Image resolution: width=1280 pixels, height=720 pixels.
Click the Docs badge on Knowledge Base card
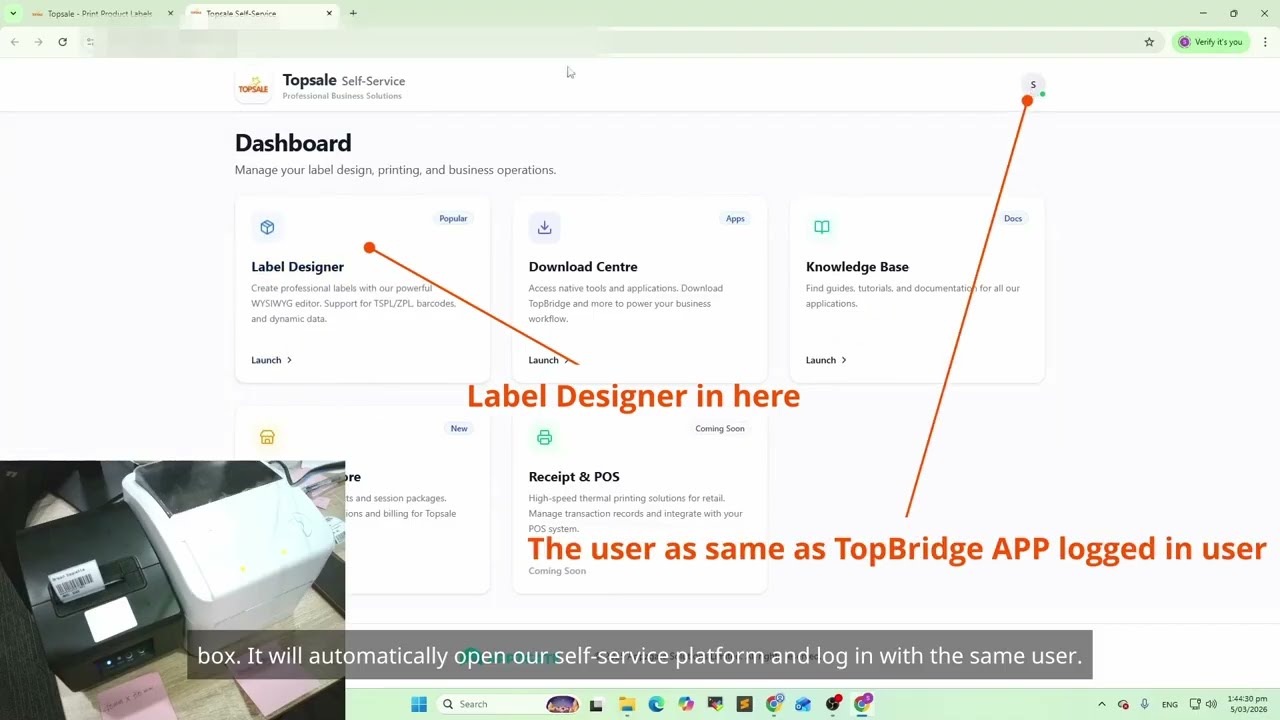tap(1013, 218)
